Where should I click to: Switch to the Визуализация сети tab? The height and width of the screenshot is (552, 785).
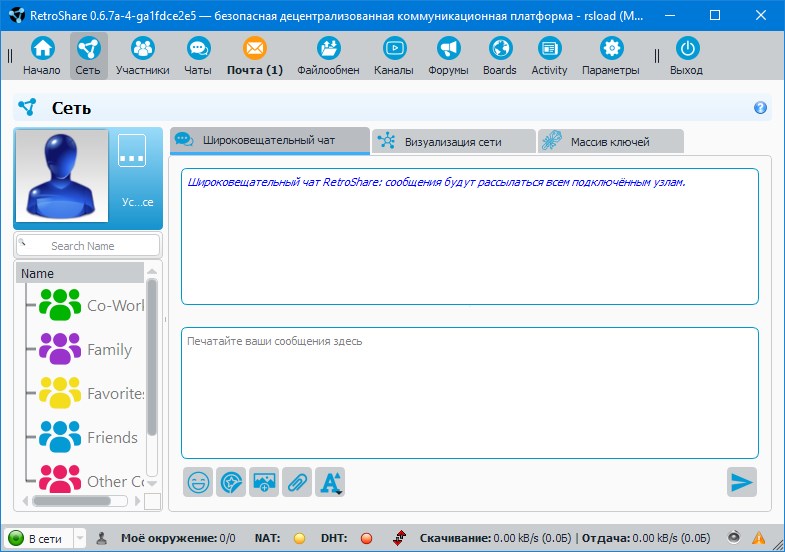[x=452, y=142]
